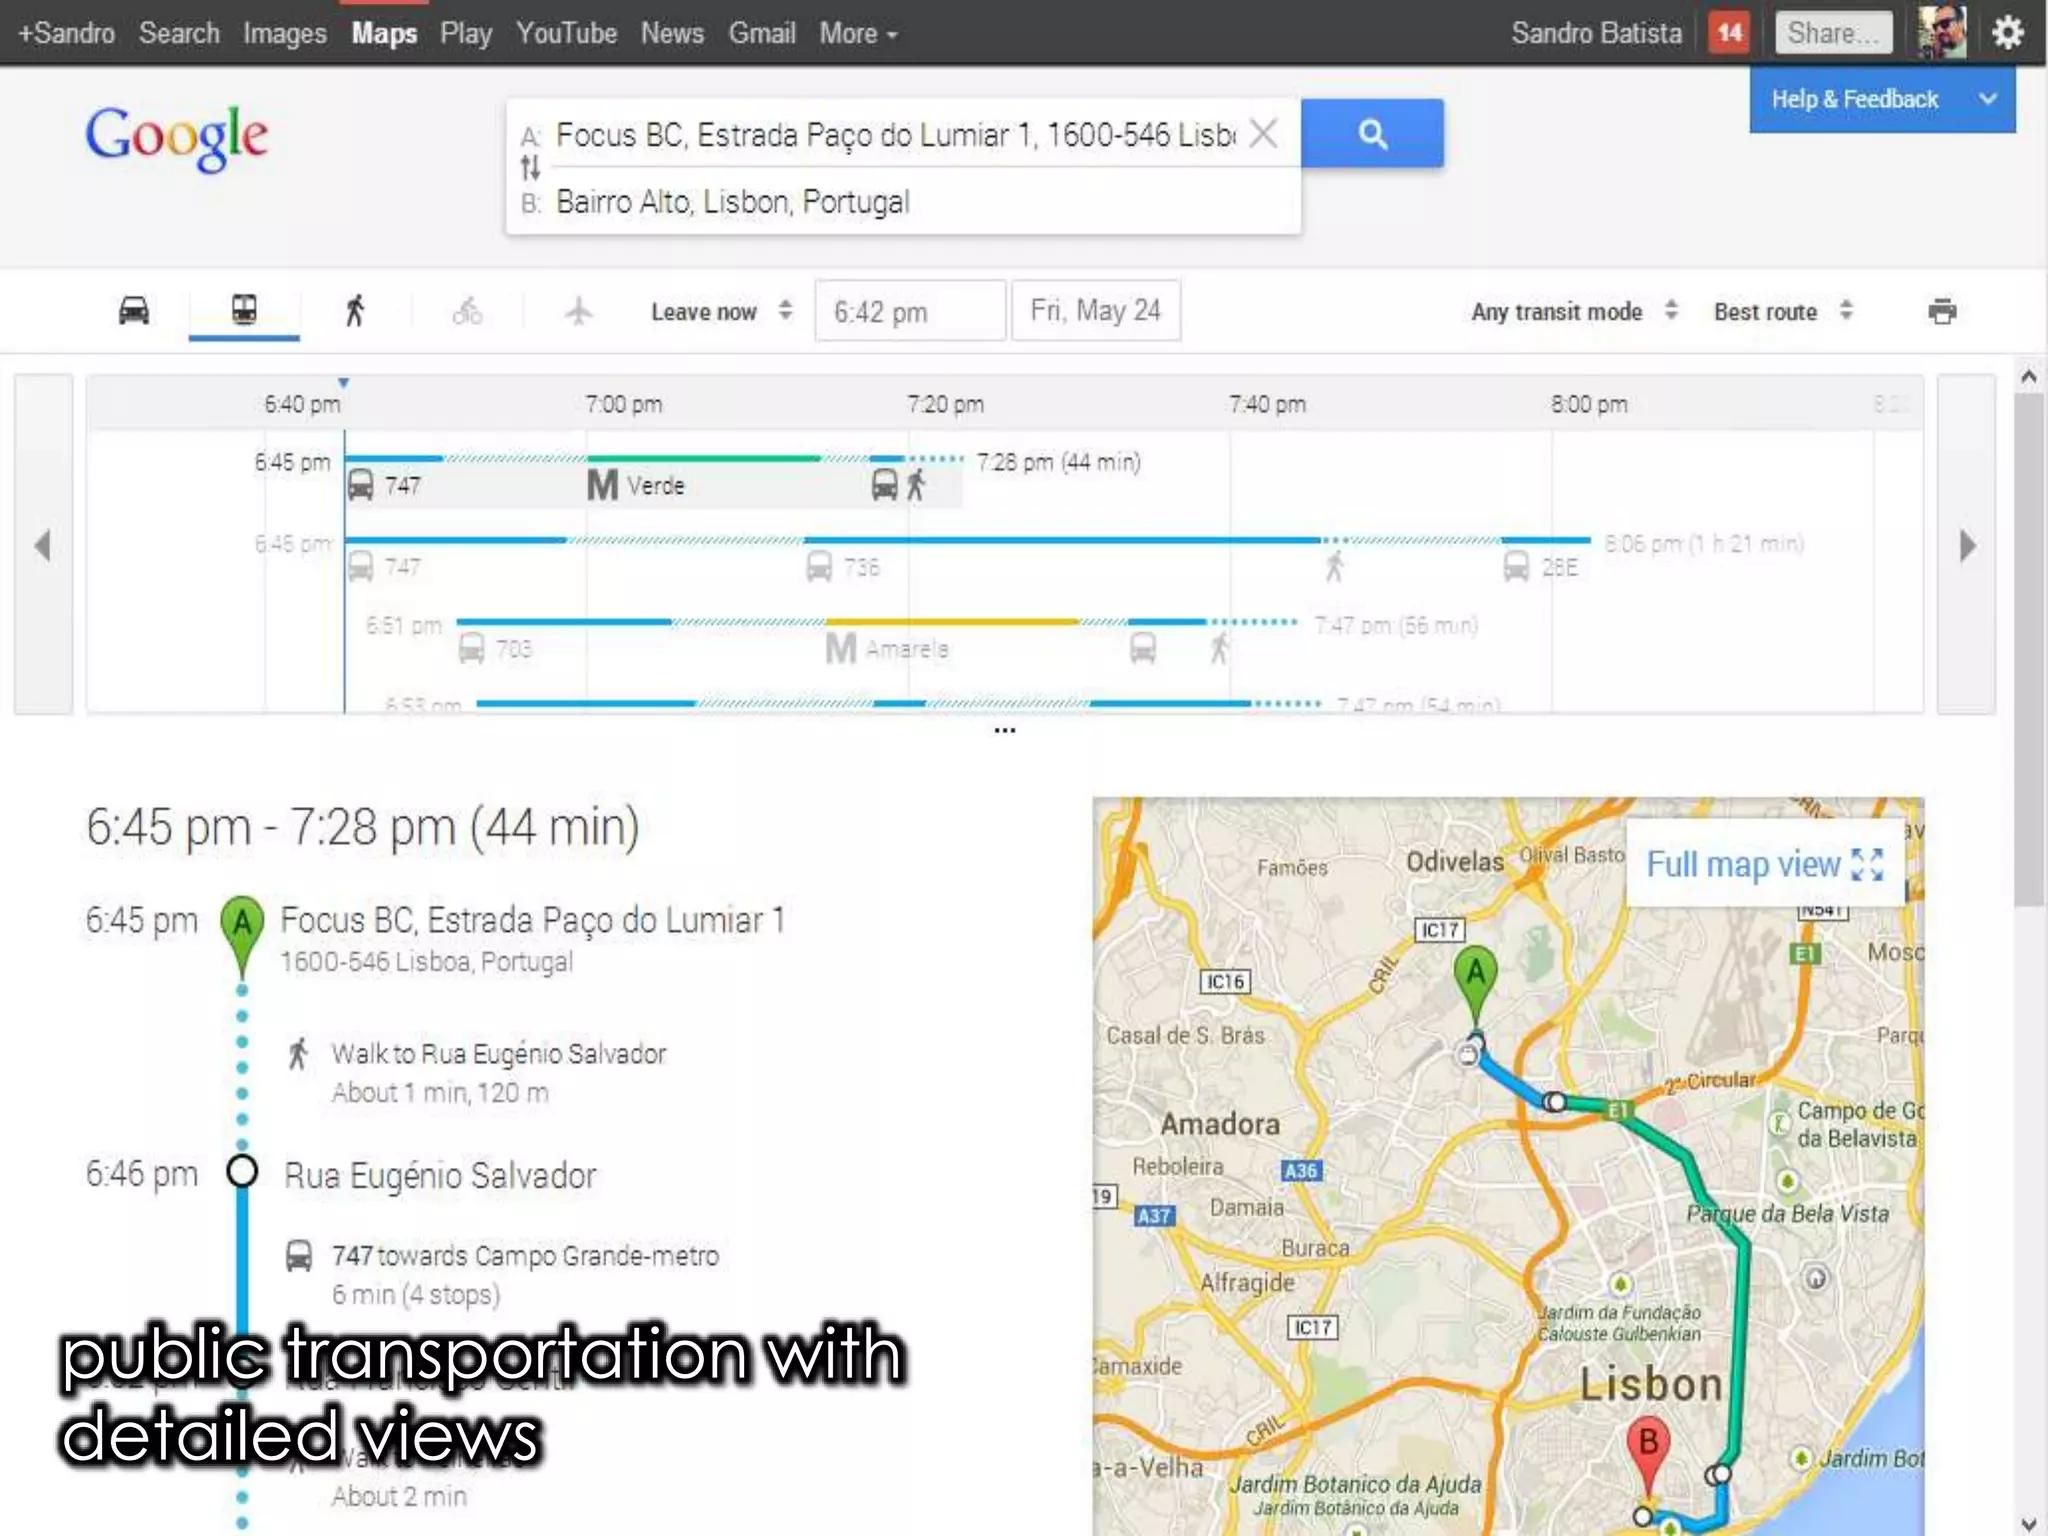Image resolution: width=2048 pixels, height=1536 pixels.
Task: Click Rua Eugénio Salvador stop name
Action: tap(440, 1175)
